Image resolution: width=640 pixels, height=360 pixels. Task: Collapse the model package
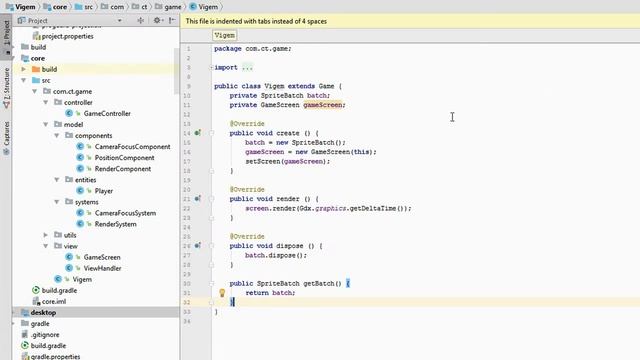(x=46, y=124)
